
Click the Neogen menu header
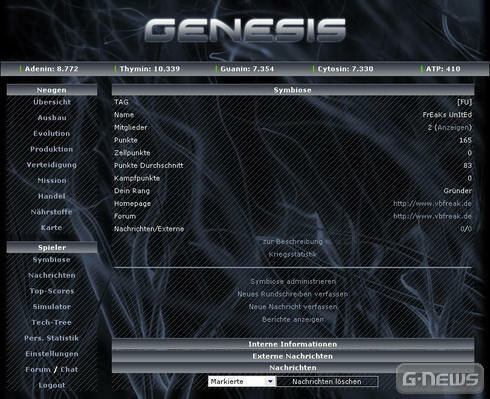(x=52, y=90)
